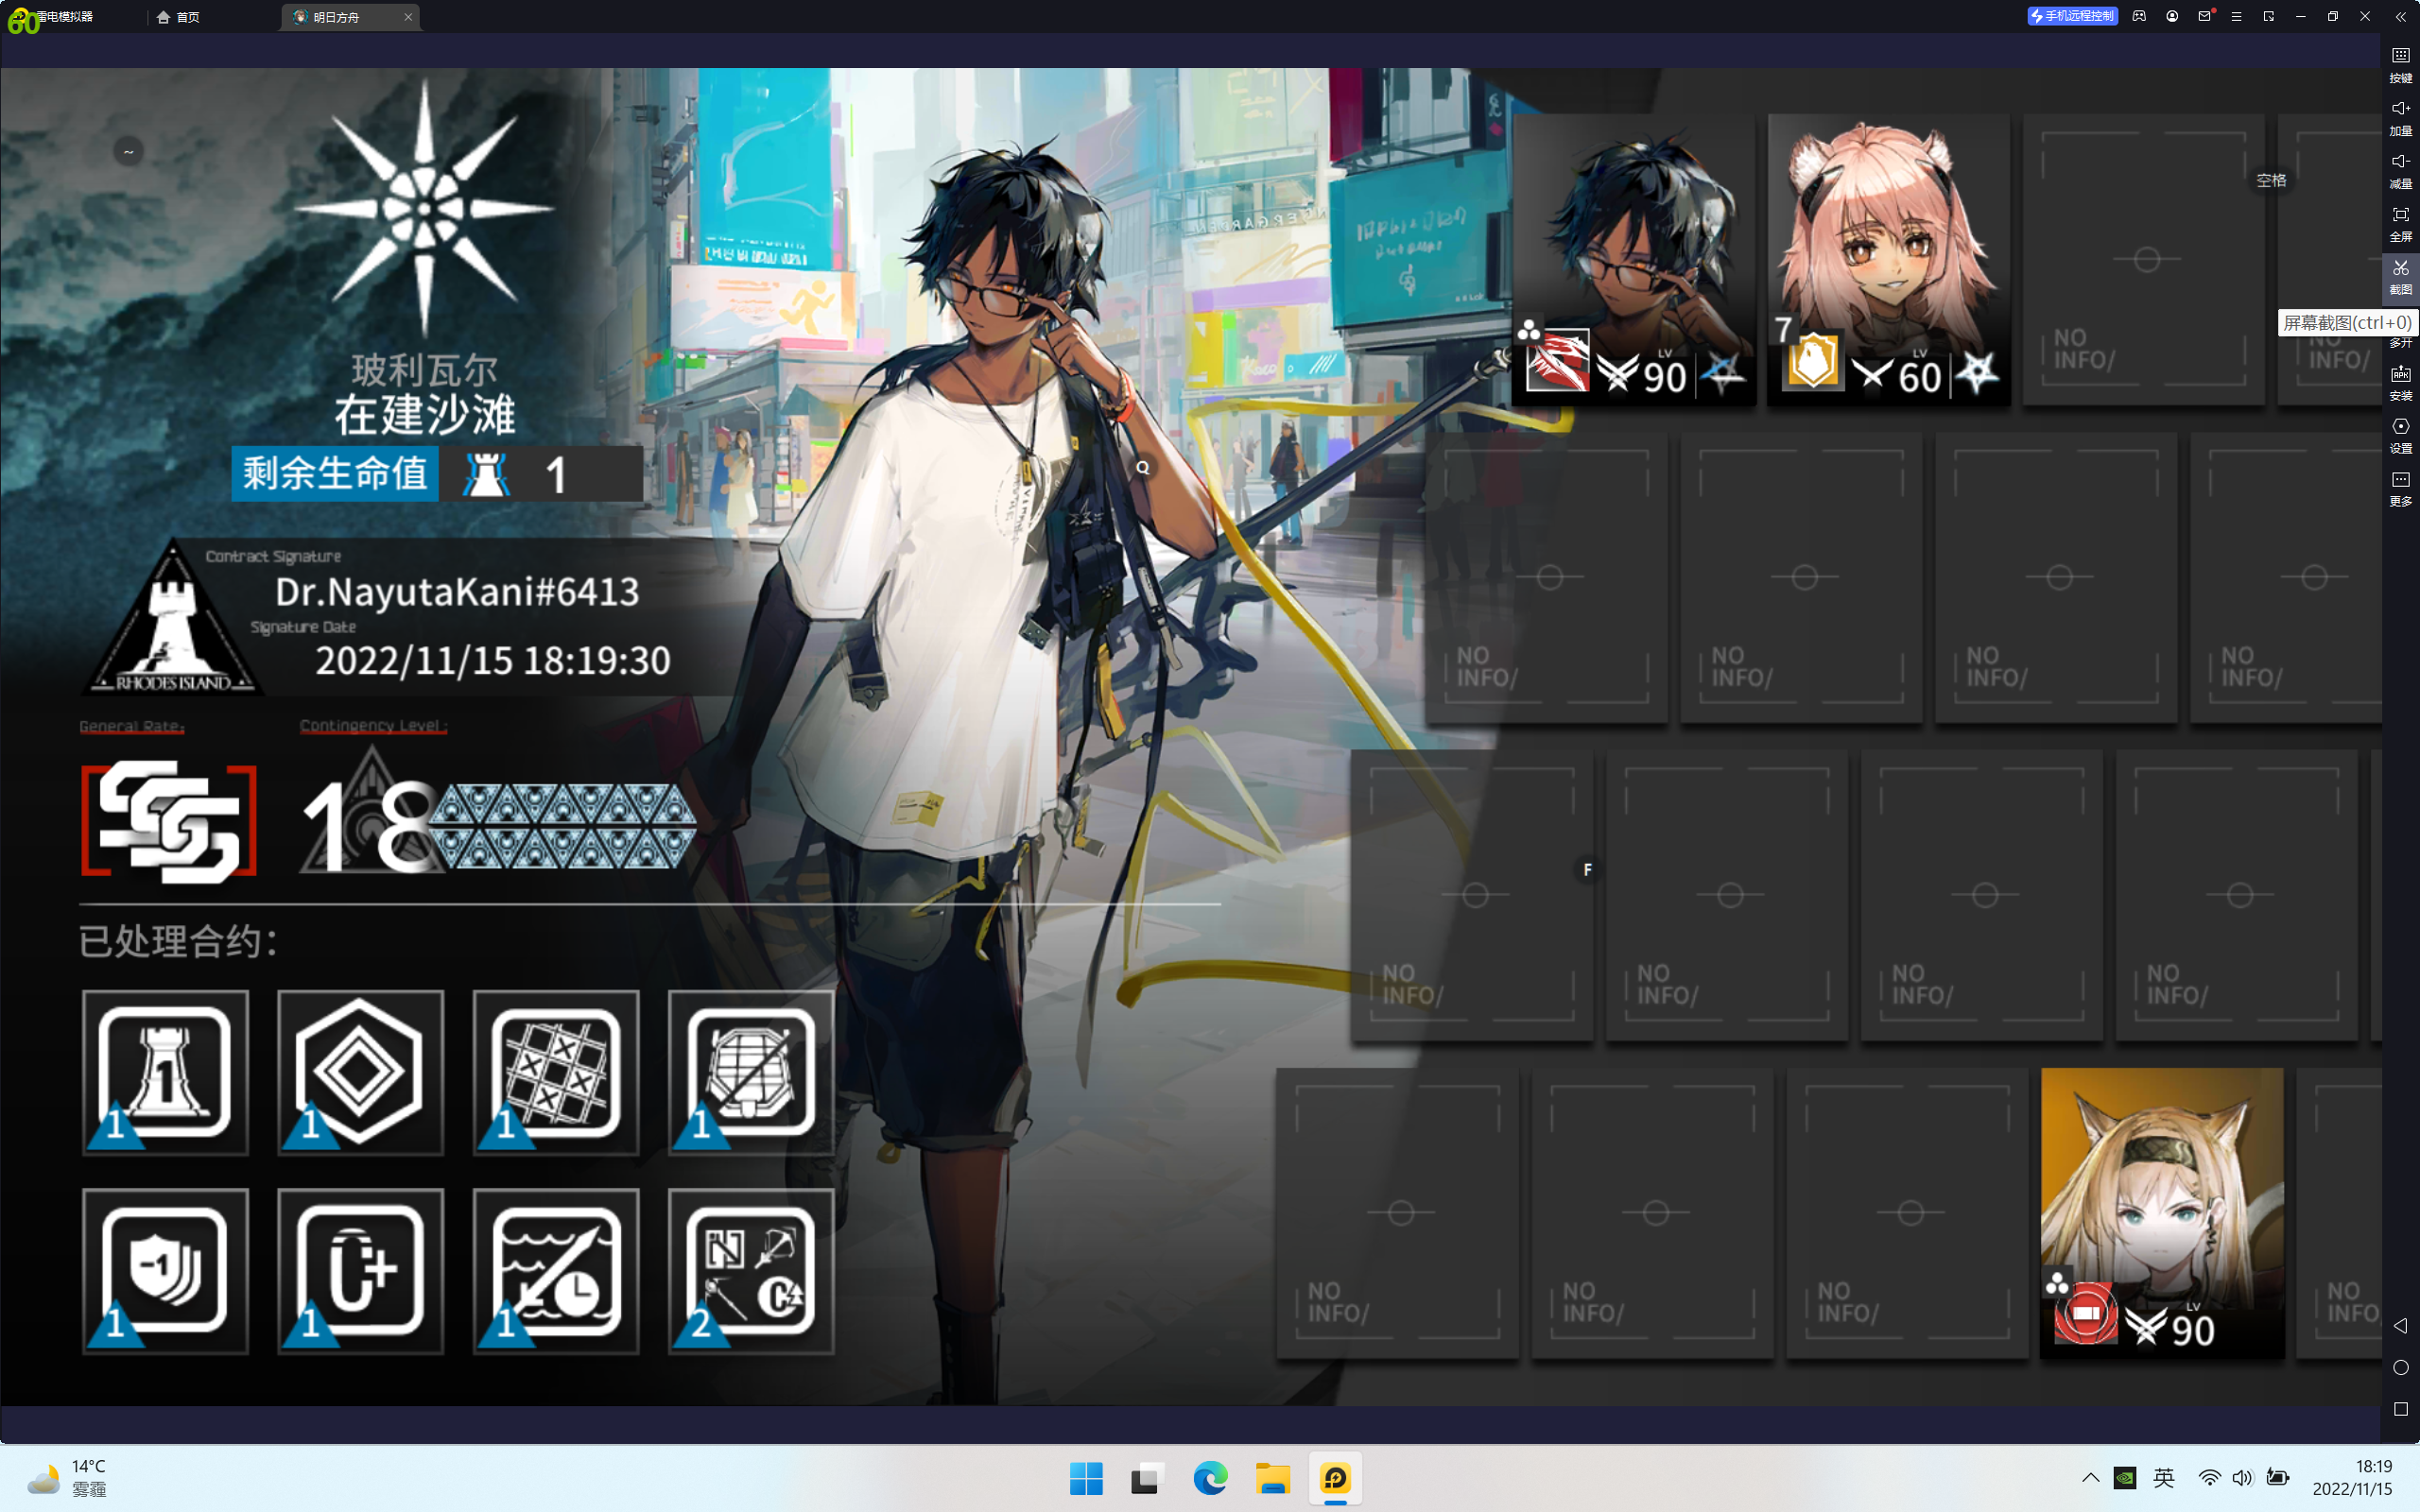Launch Microsoft Edge from the taskbar
Viewport: 2420px width, 1512px height.
(1210, 1478)
